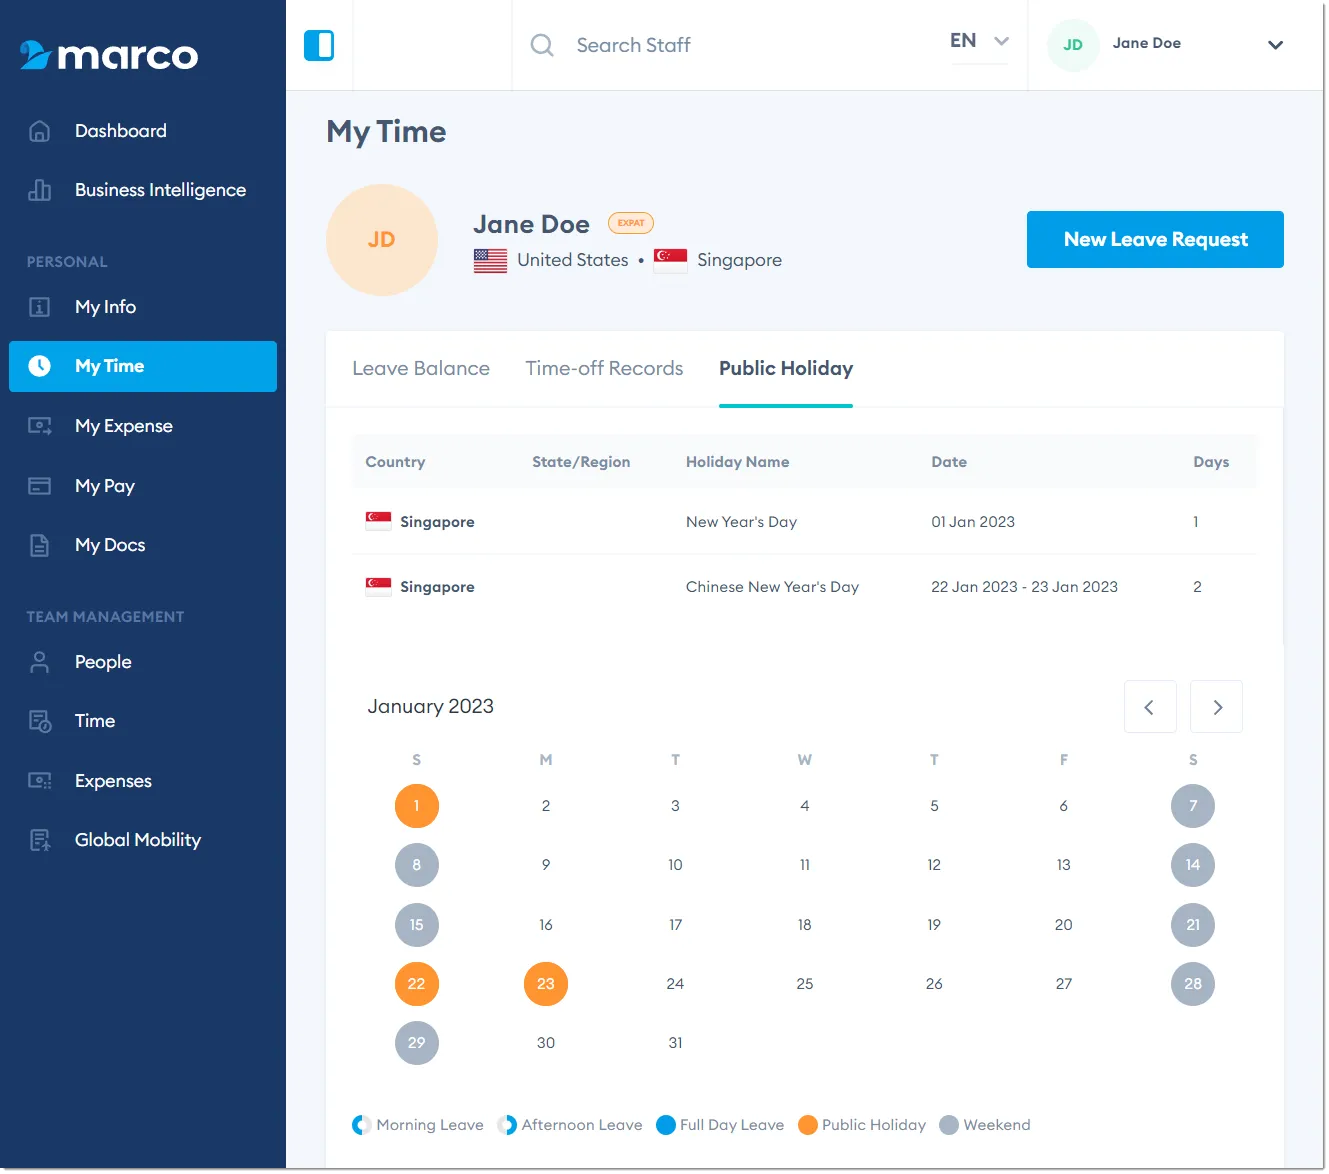Open My Info in the sidebar
Image resolution: width=1329 pixels, height=1174 pixels.
tap(143, 307)
